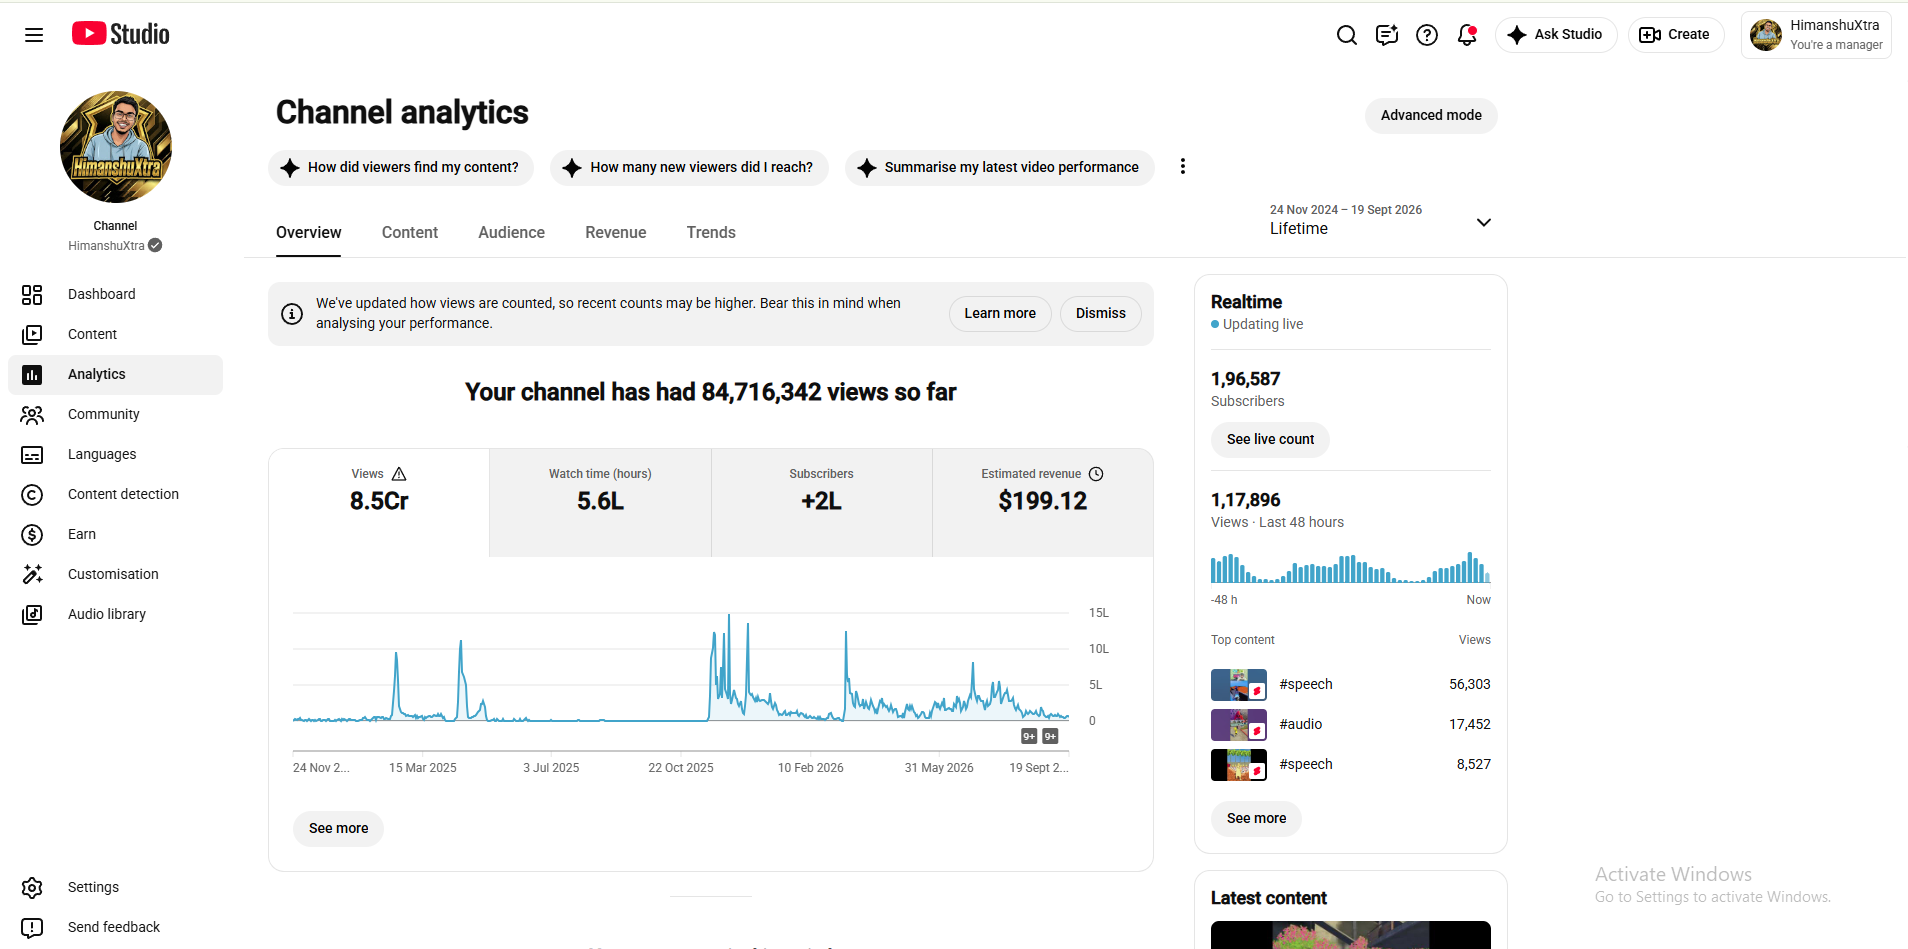
Task: Ask 'Summarise my latest video performance'
Action: (999, 167)
